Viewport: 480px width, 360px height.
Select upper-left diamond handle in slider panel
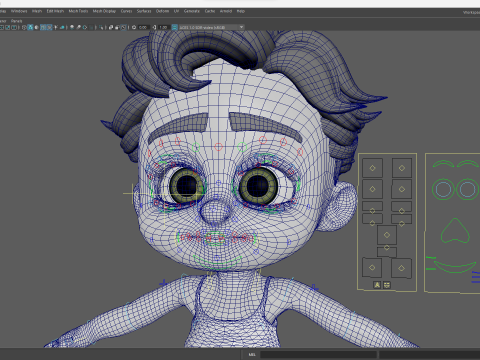pos(372,168)
